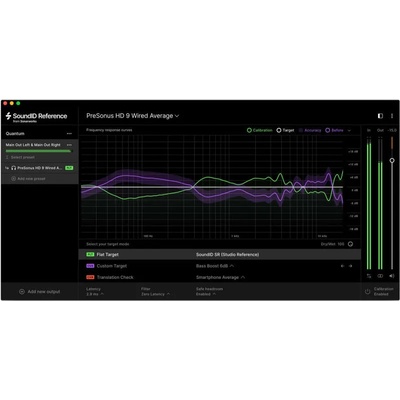The width and height of the screenshot is (400, 400).
Task: Click the speaker volume icon
Action: tap(392, 276)
